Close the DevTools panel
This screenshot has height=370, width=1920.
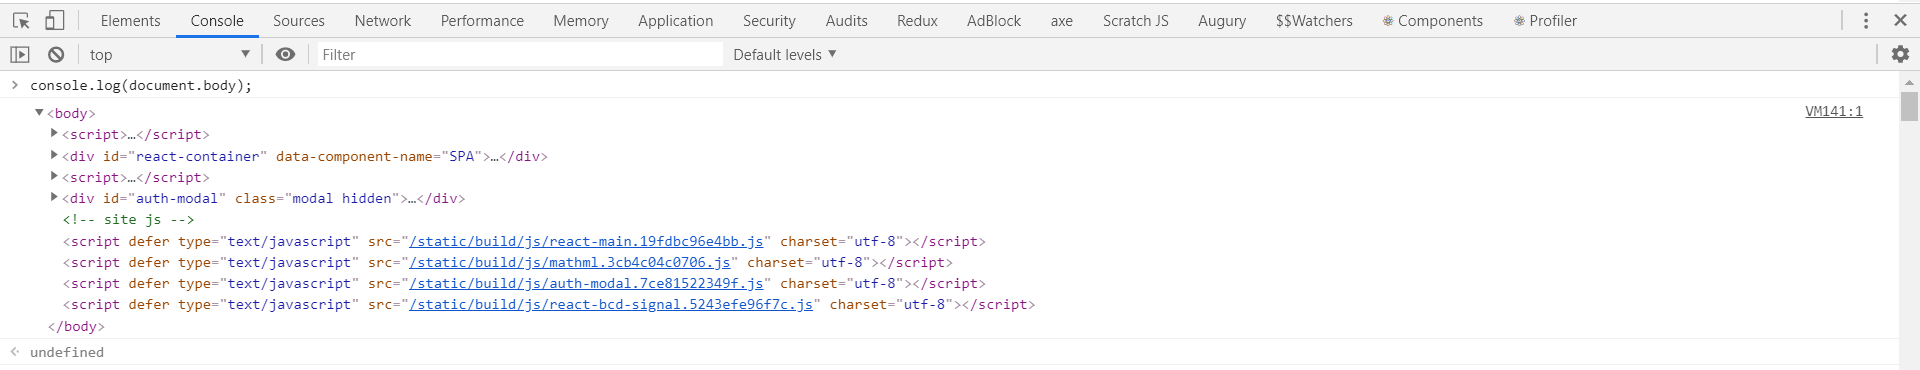[1900, 20]
